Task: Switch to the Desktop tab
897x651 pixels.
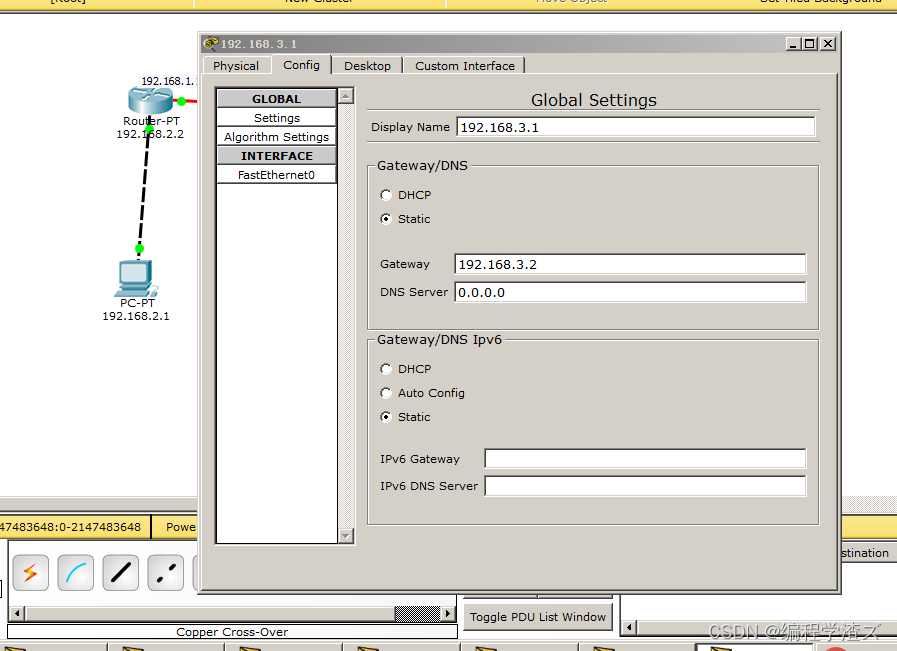Action: [367, 66]
